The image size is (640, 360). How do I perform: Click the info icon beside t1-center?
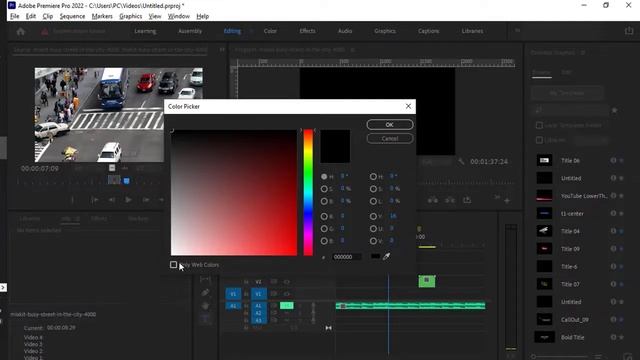[613, 213]
